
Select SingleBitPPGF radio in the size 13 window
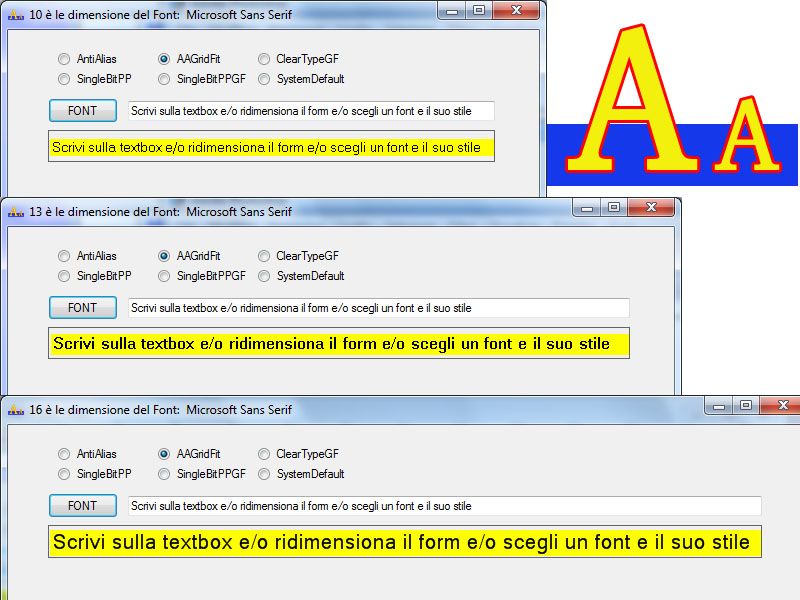pos(202,276)
